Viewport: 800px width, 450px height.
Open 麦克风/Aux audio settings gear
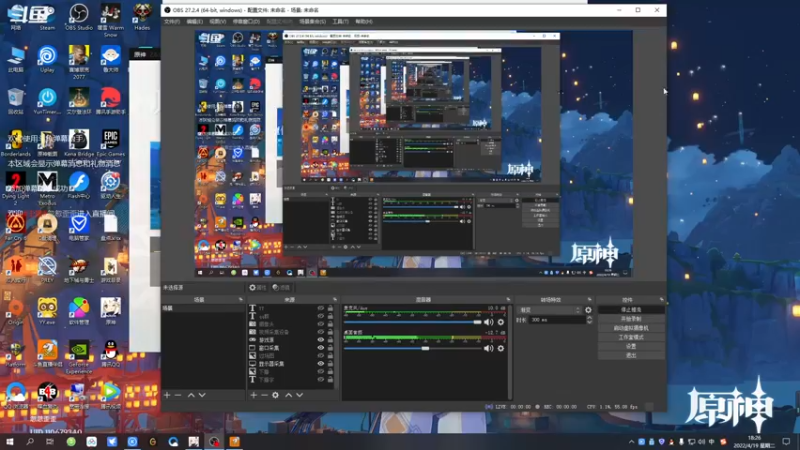click(x=501, y=322)
